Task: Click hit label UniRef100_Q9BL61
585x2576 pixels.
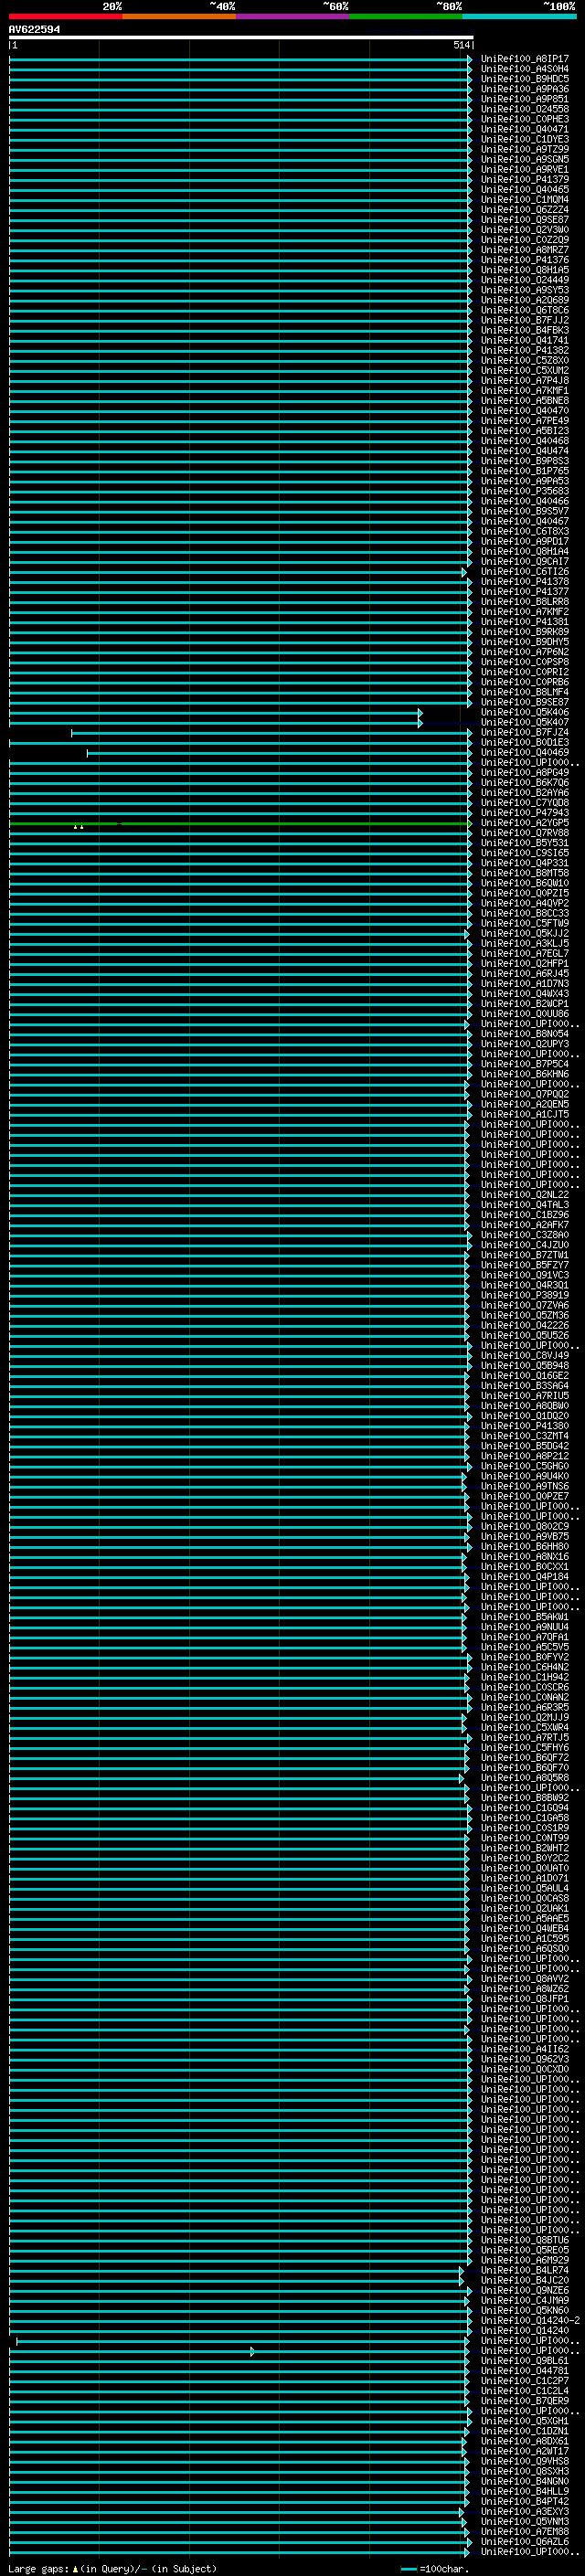Action: pos(524,2361)
